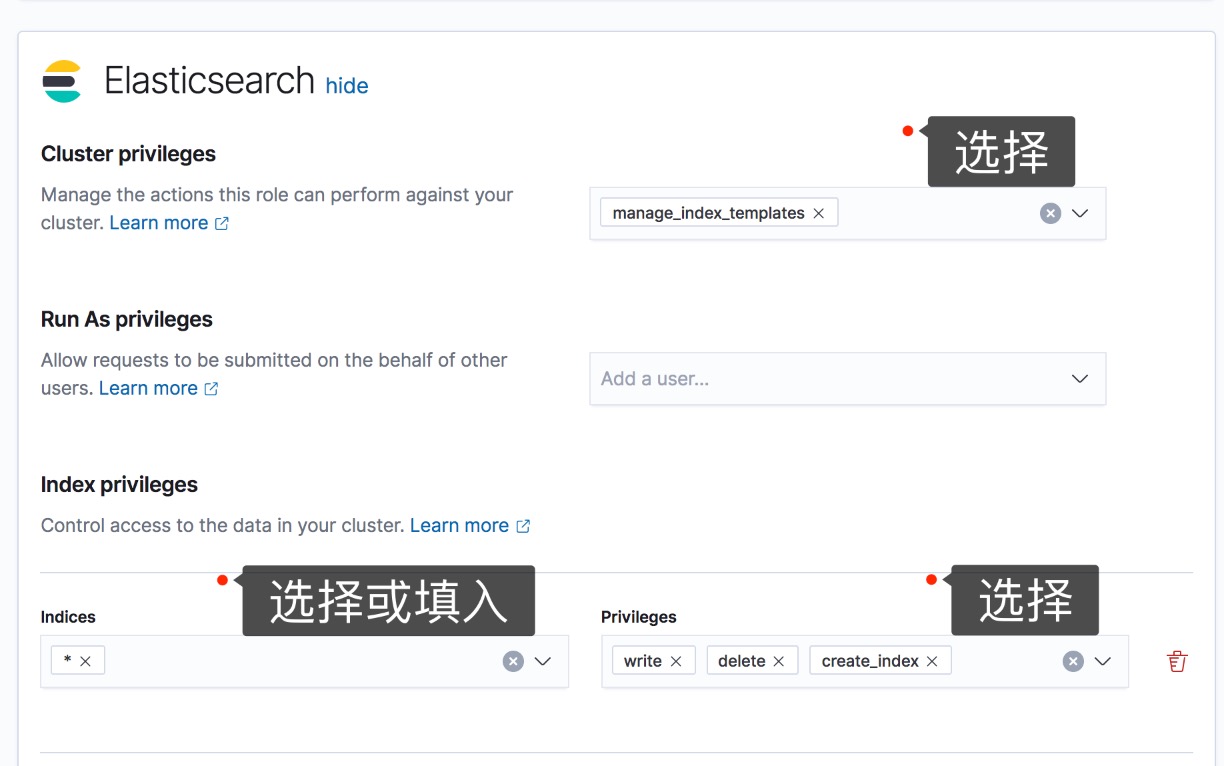This screenshot has height=766, width=1224.
Task: Click the Run As privileges Learn more link
Action: pos(148,388)
